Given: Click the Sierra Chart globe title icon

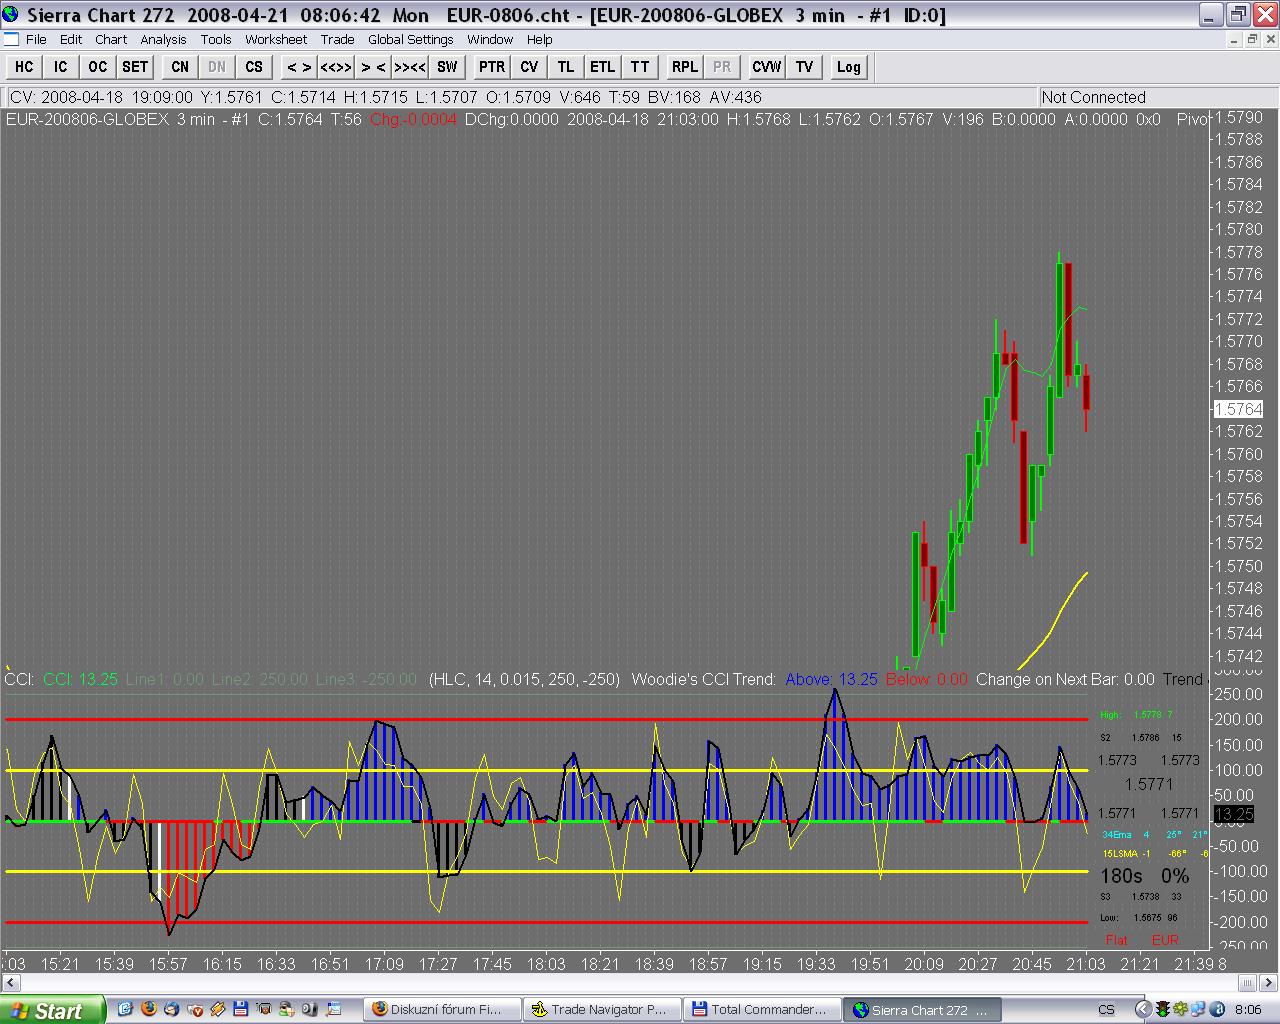Looking at the screenshot, I should 11,14.
